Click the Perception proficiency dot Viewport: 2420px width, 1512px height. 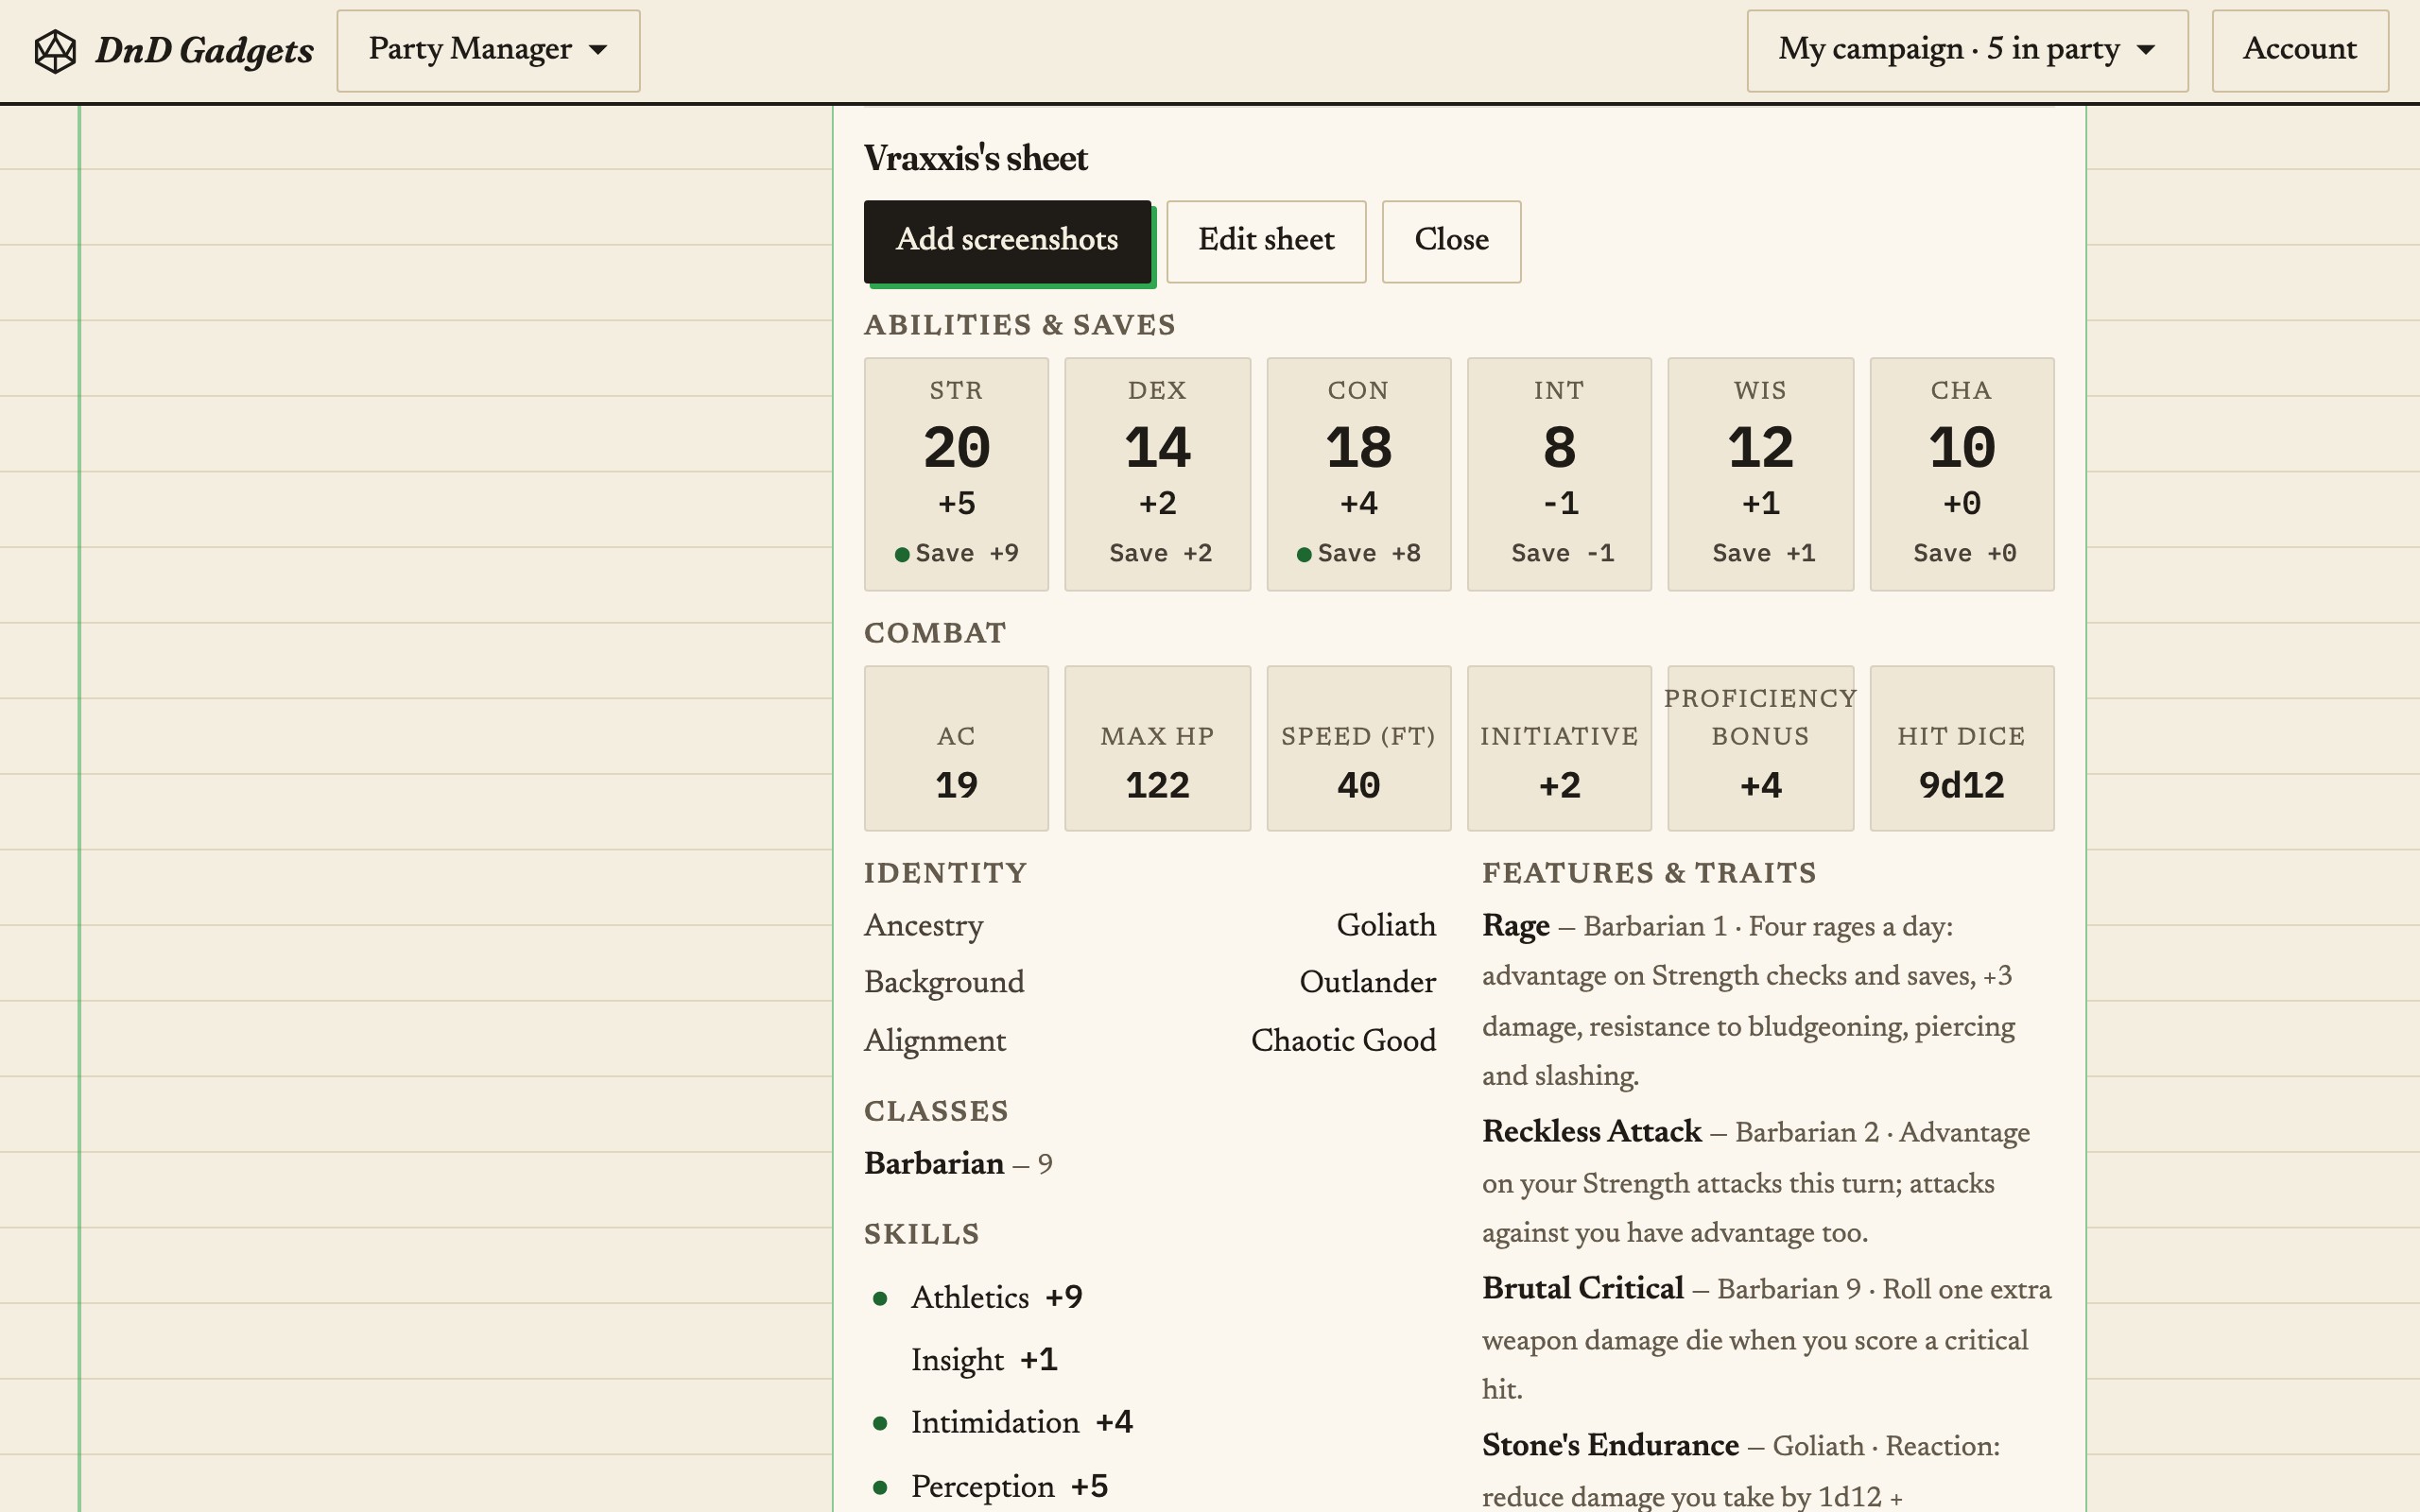[x=880, y=1488]
